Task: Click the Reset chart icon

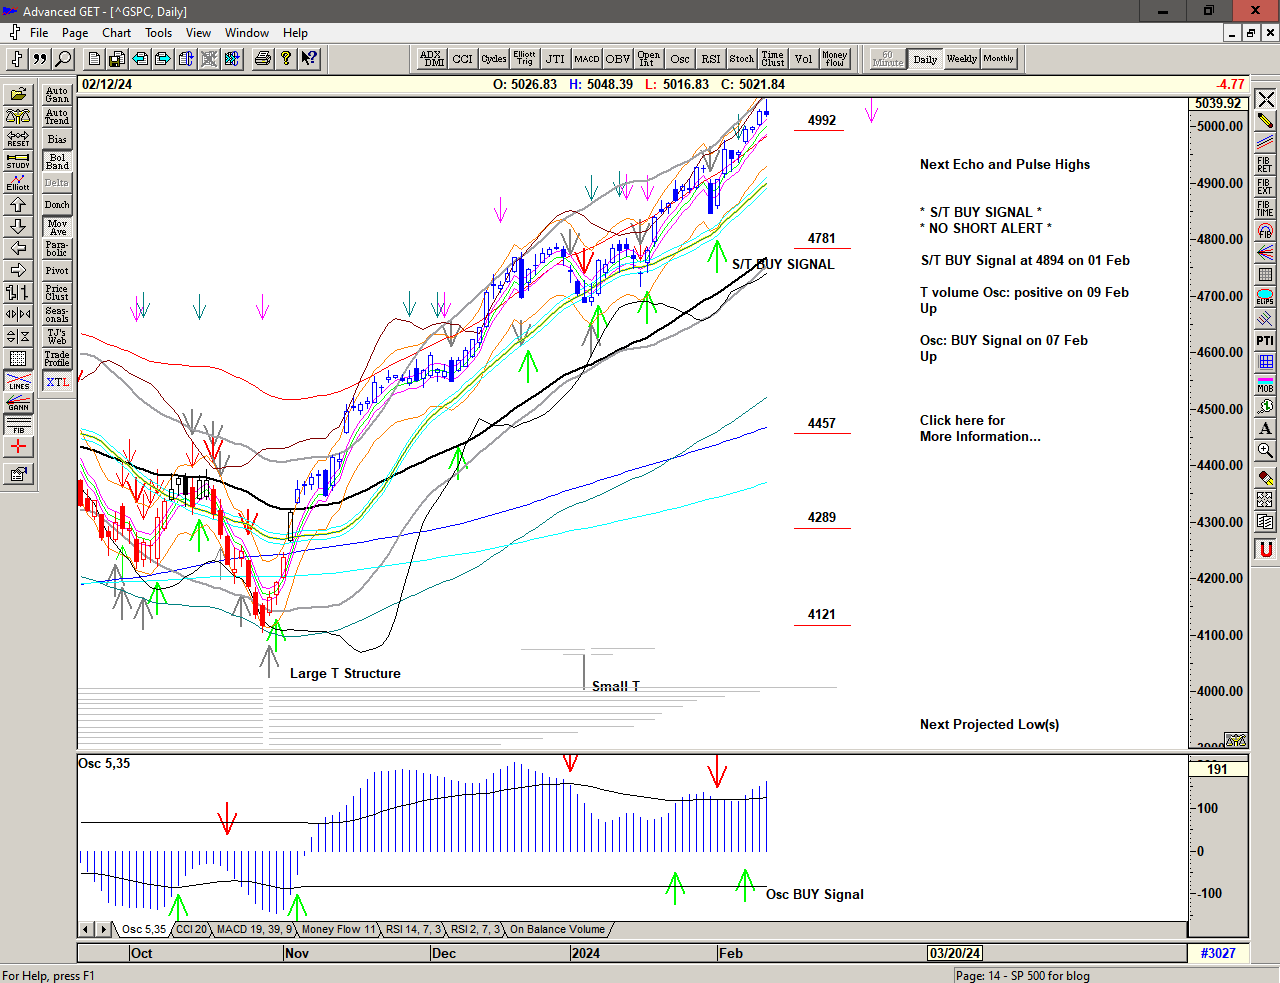Action: [18, 138]
